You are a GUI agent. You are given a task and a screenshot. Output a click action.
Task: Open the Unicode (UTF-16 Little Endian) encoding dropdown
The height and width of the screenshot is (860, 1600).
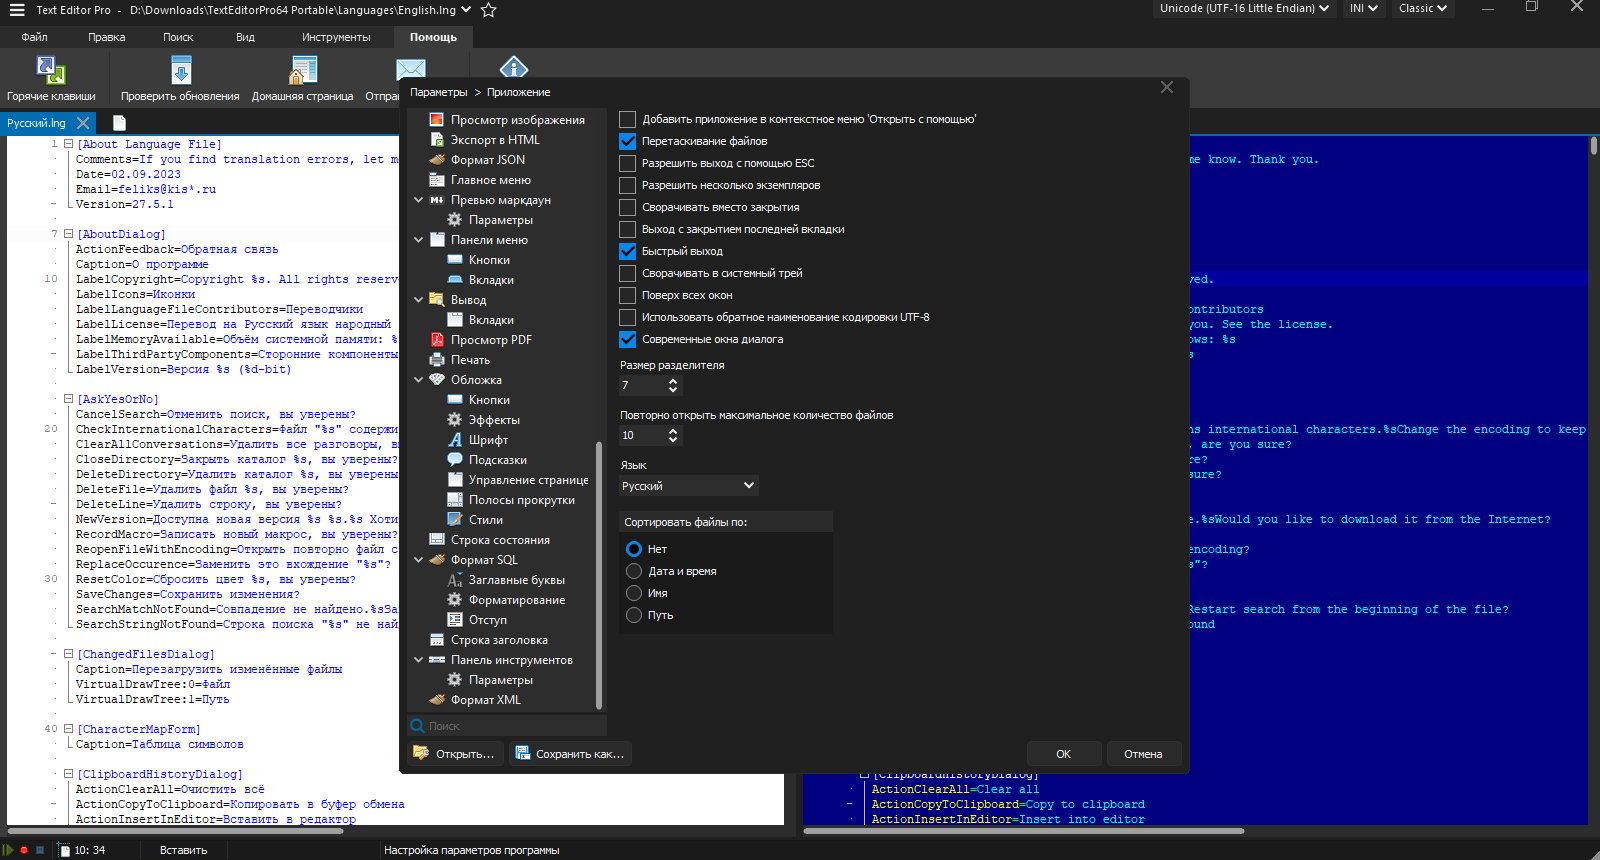(x=1244, y=8)
